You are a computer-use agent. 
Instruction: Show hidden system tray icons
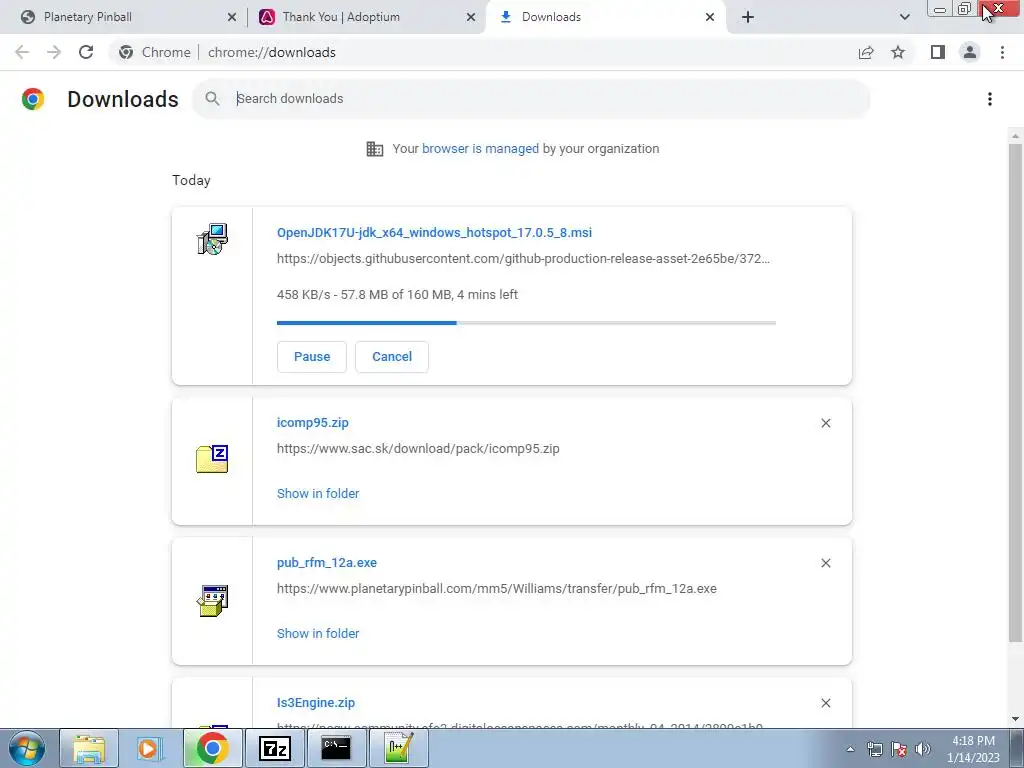(850, 749)
